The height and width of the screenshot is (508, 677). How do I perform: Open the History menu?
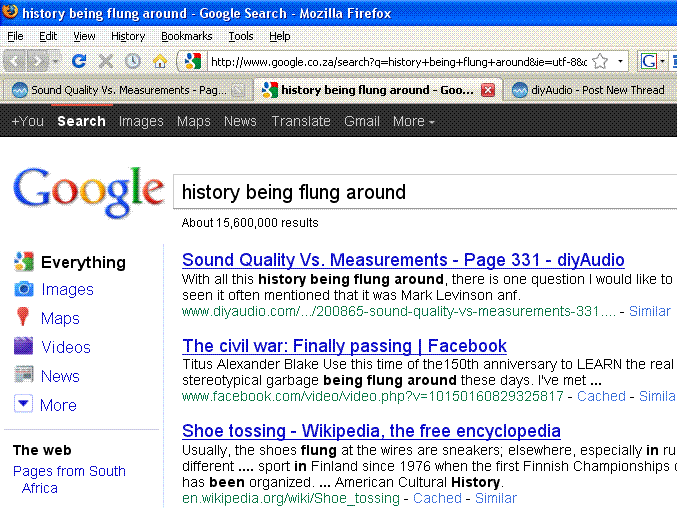click(128, 36)
